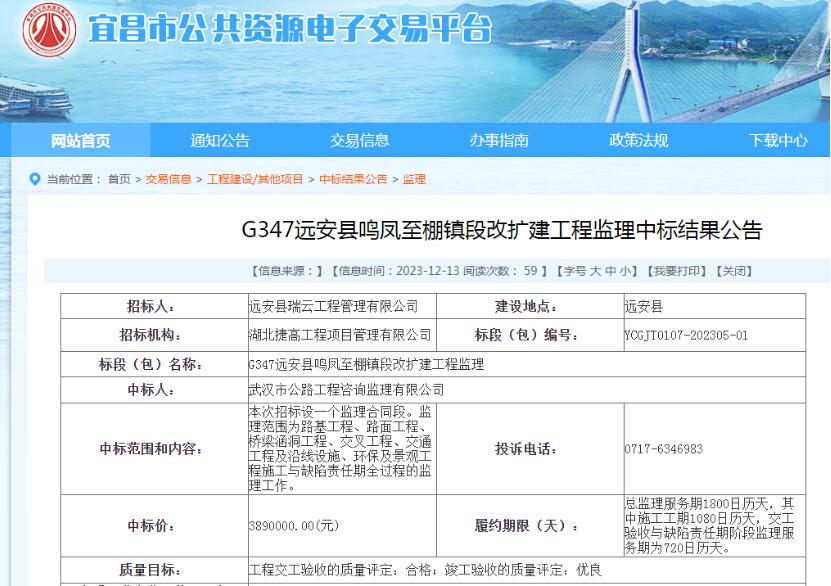Select 远安县瑞云工程管理有限公司 cell

342,306
